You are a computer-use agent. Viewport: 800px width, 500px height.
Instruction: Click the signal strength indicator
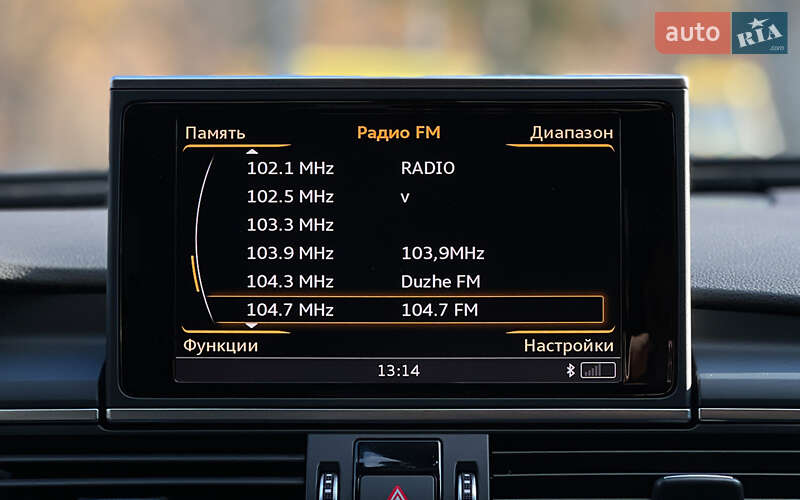coord(598,370)
